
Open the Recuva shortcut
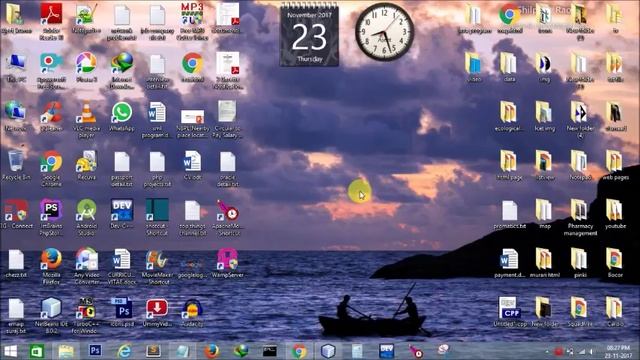coord(86,165)
